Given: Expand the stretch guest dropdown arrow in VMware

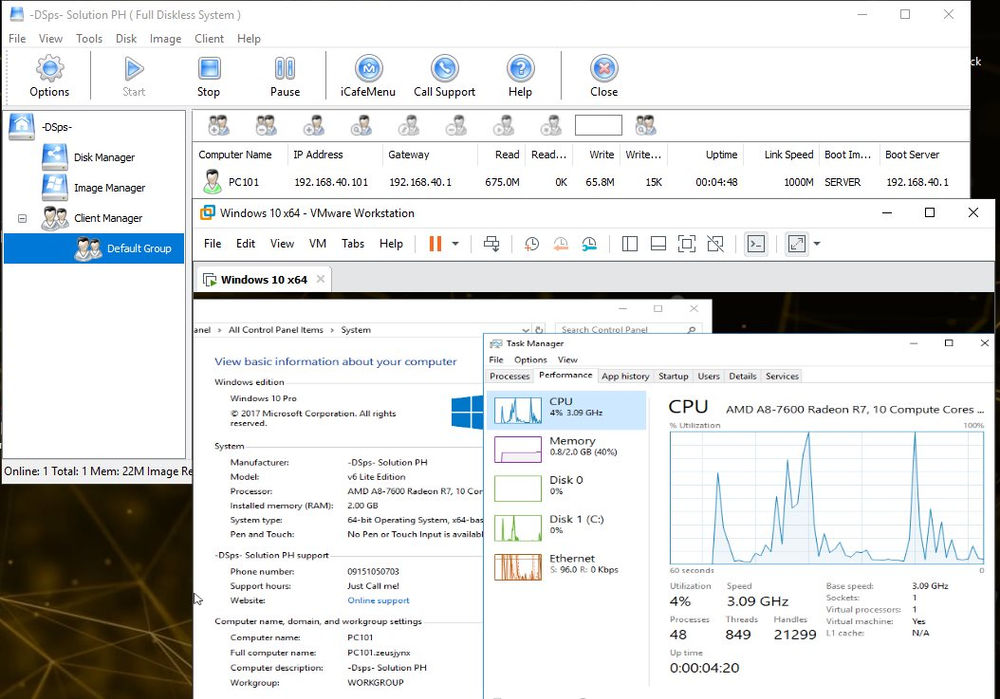Looking at the screenshot, I should coord(817,244).
